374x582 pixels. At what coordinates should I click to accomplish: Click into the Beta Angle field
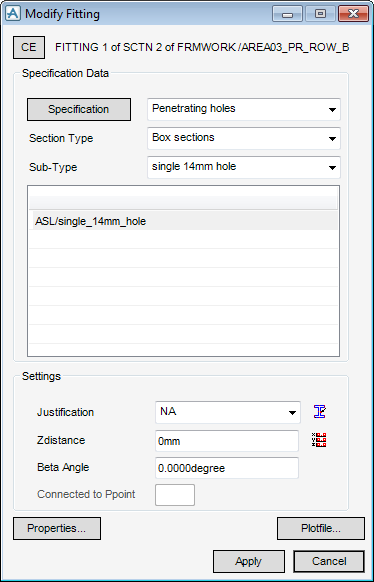227,468
